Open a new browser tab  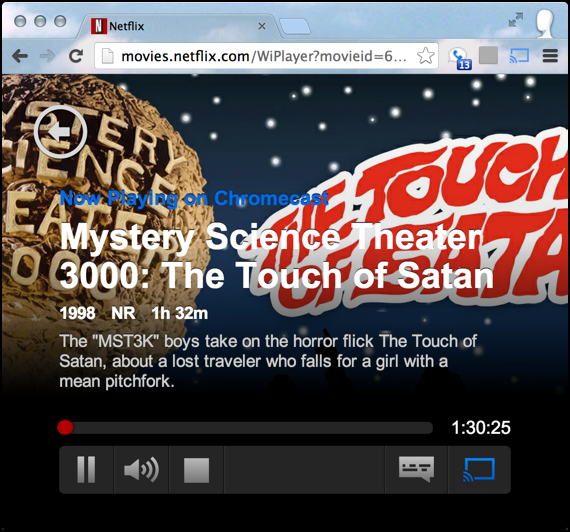(x=295, y=27)
